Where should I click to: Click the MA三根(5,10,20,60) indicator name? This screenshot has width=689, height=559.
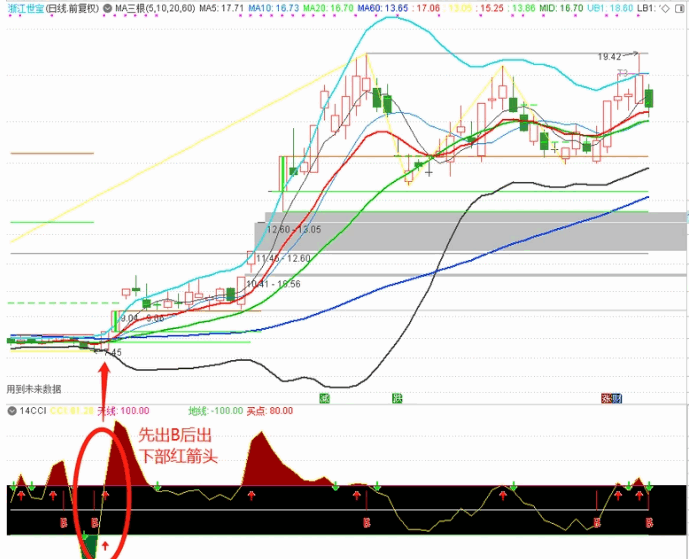click(155, 8)
